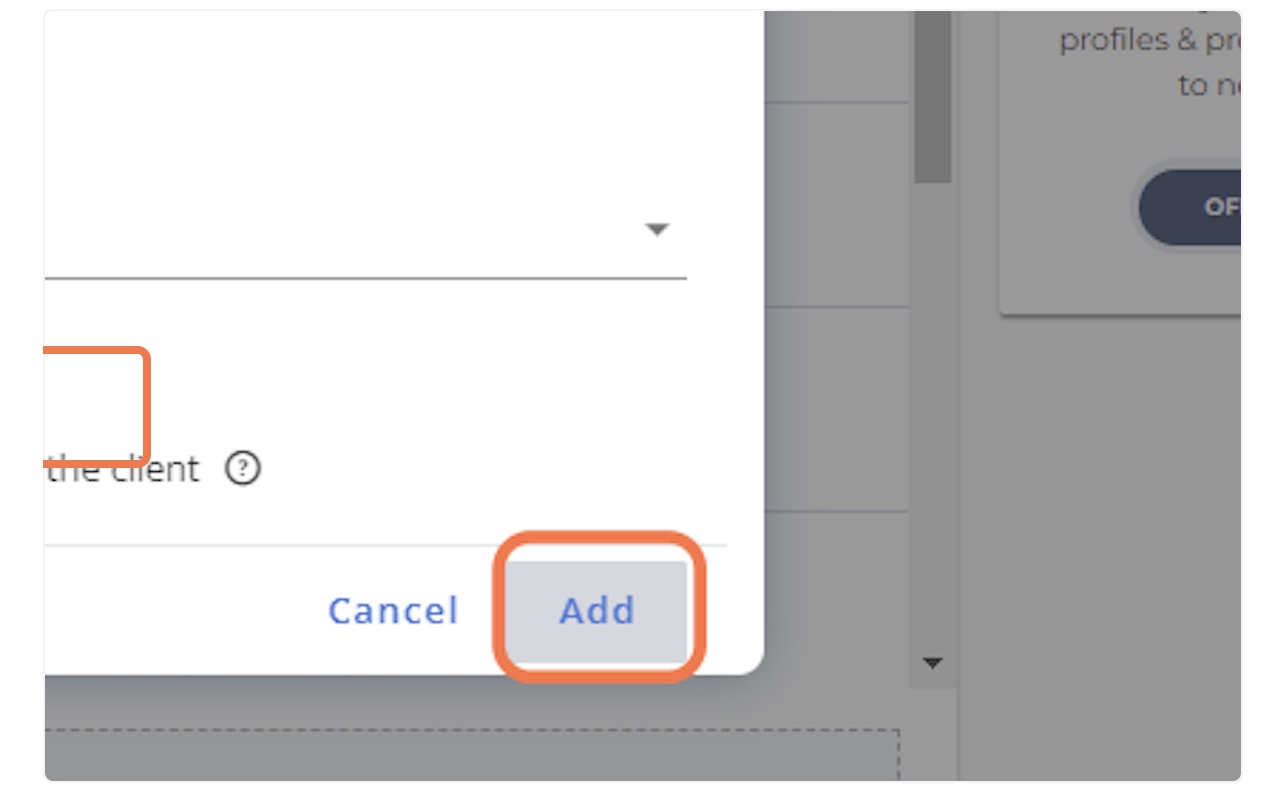1268x800 pixels.
Task: Click inside the orange-outlined box at left
Action: tap(95, 405)
